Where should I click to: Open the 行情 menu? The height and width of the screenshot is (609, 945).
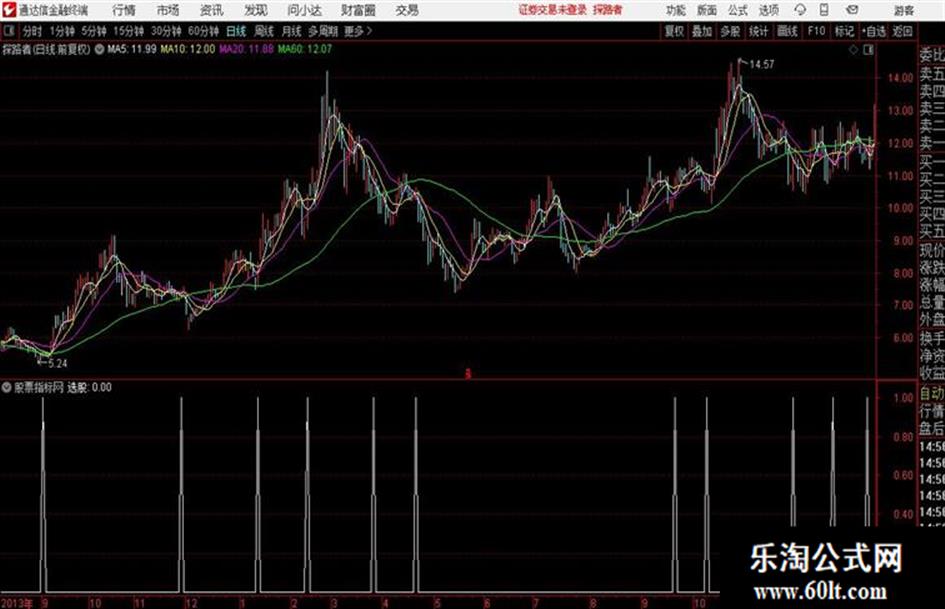pos(124,10)
